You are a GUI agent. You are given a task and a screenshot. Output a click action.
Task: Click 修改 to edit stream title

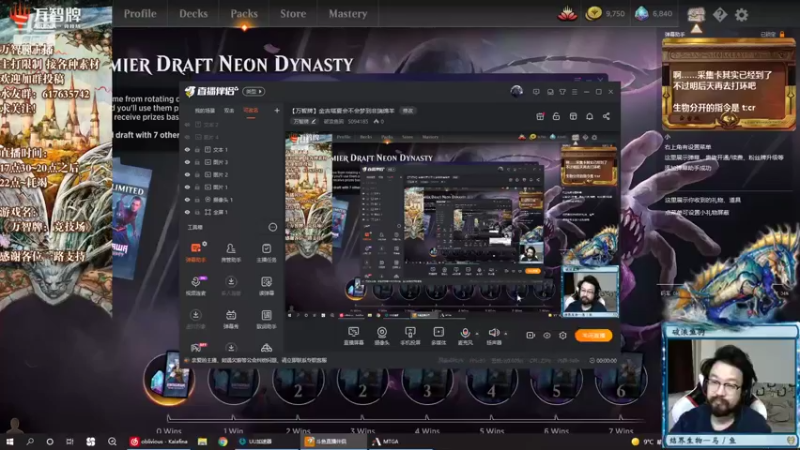coord(408,110)
